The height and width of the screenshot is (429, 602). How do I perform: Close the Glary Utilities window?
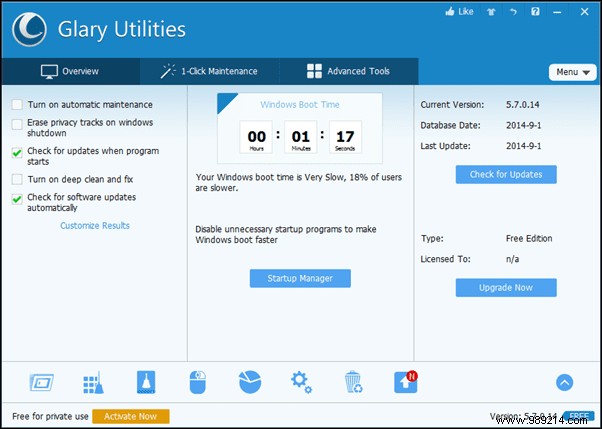point(584,12)
